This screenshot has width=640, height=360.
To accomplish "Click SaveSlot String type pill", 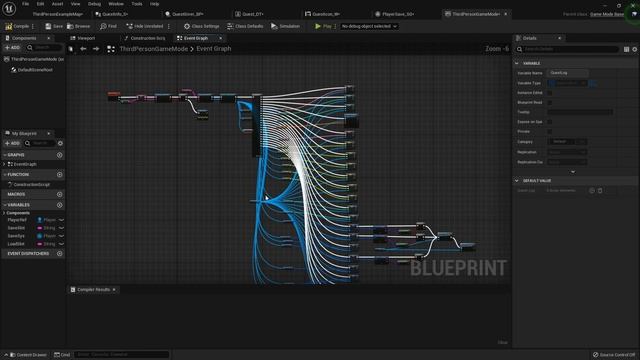I will (46, 228).
